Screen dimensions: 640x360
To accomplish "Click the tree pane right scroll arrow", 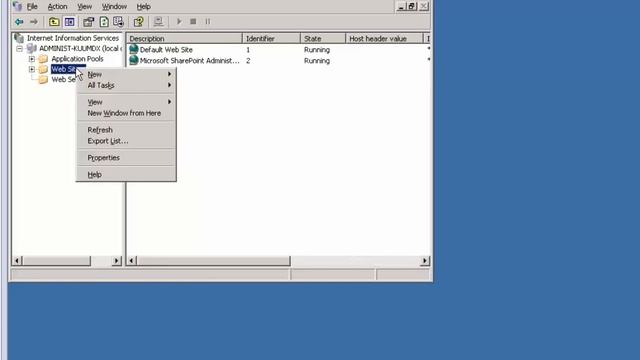I will (x=117, y=260).
